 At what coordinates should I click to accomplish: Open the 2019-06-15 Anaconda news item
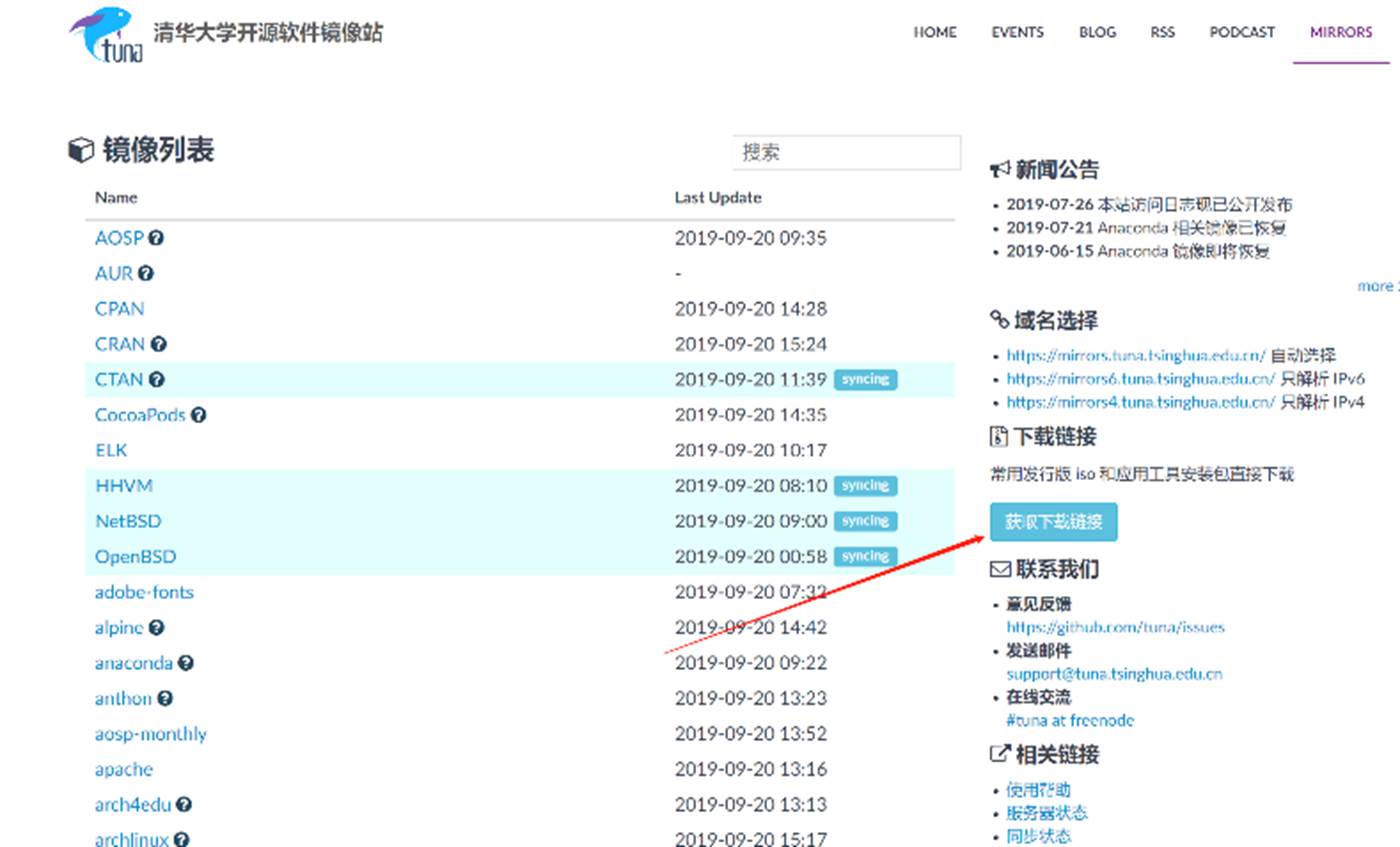1138,252
